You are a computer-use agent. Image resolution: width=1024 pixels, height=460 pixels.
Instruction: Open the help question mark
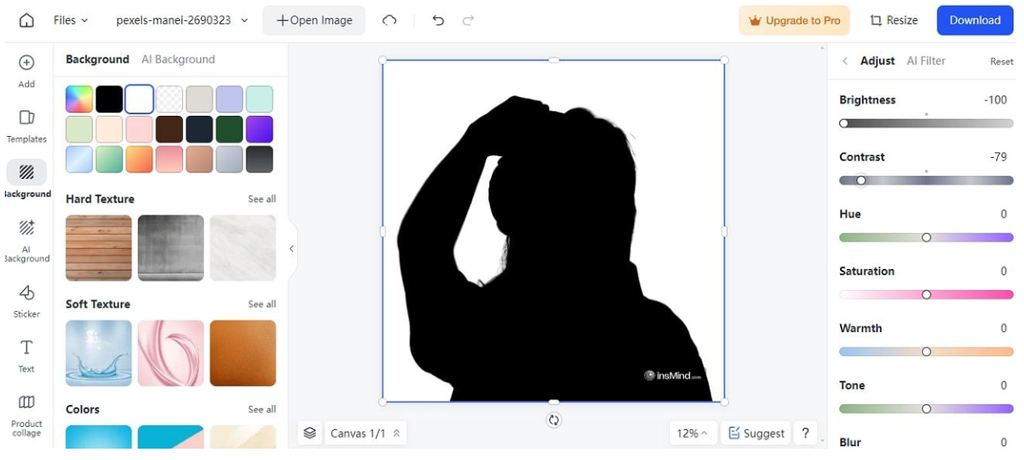pyautogui.click(x=805, y=433)
